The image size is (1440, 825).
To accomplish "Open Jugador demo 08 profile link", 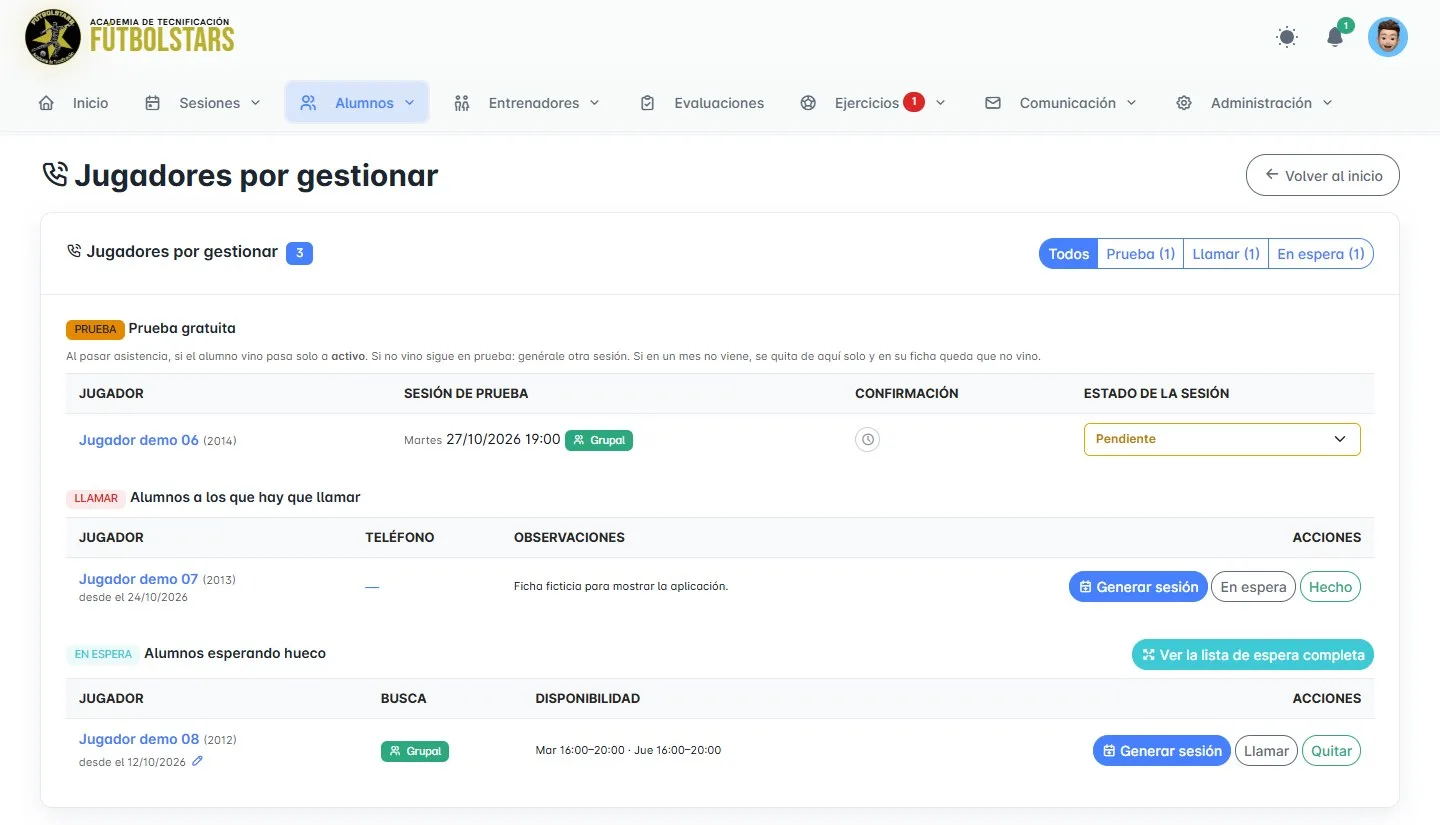I will (x=139, y=739).
